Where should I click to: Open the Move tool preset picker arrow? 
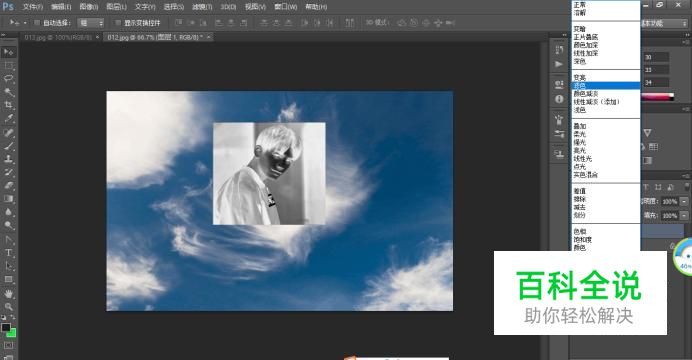click(x=25, y=23)
